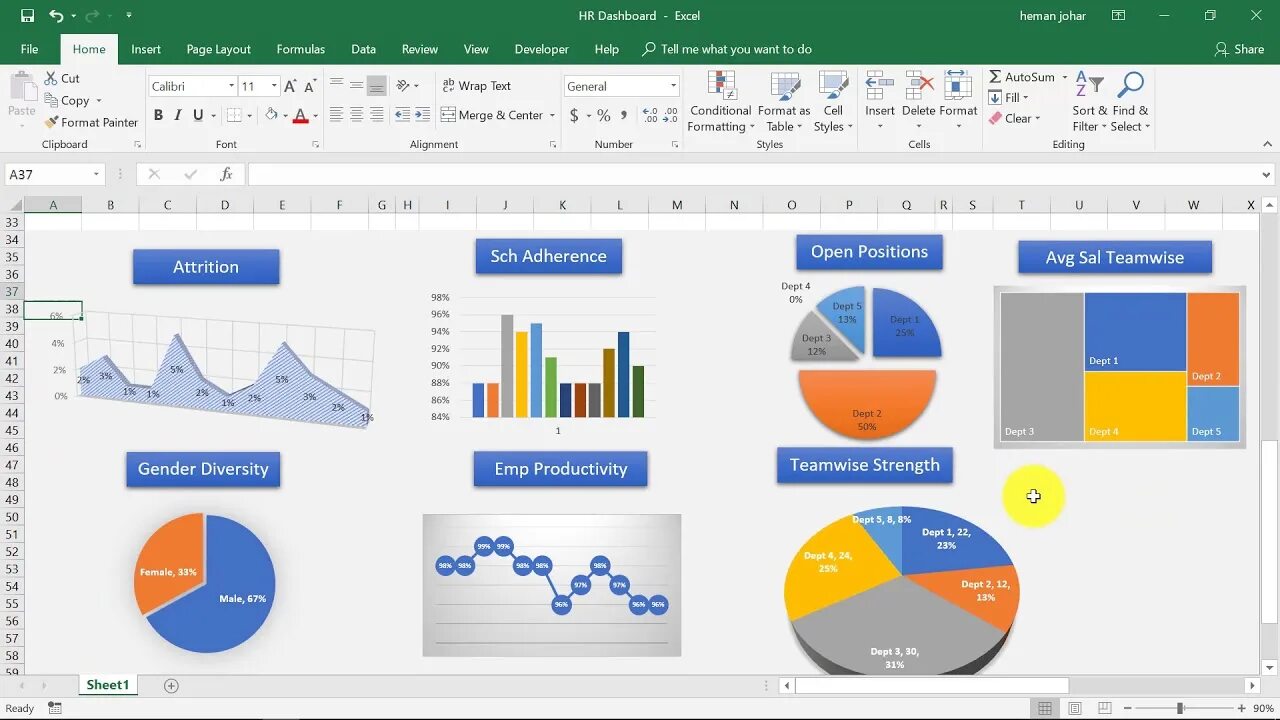Center text horizontally
1280x720 pixels.
(x=357, y=115)
